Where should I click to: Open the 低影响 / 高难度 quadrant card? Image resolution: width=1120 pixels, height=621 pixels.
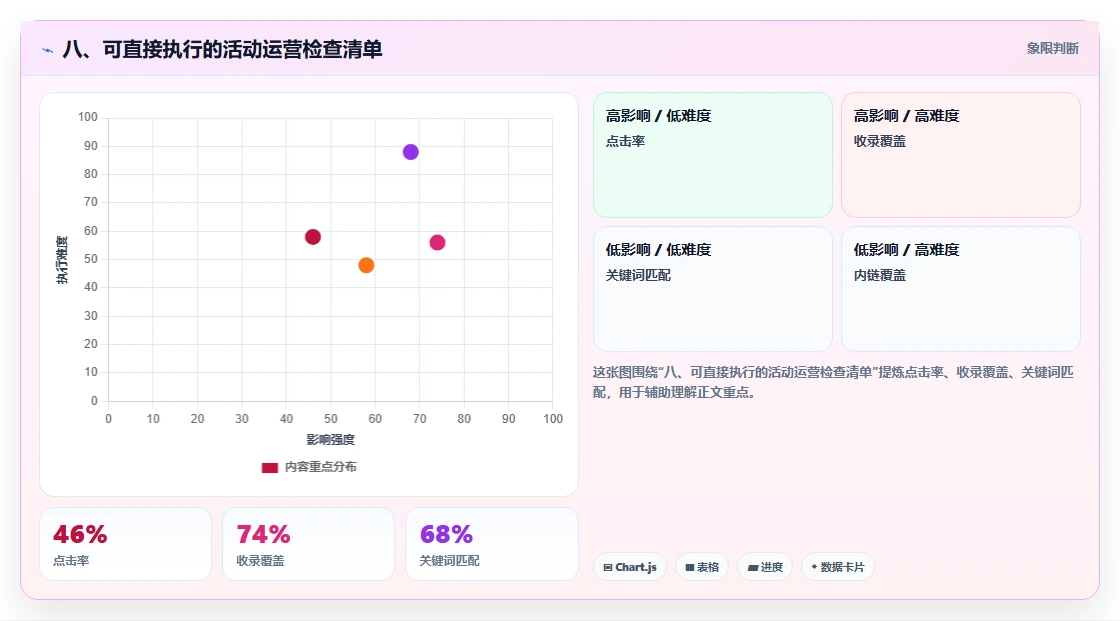point(961,289)
